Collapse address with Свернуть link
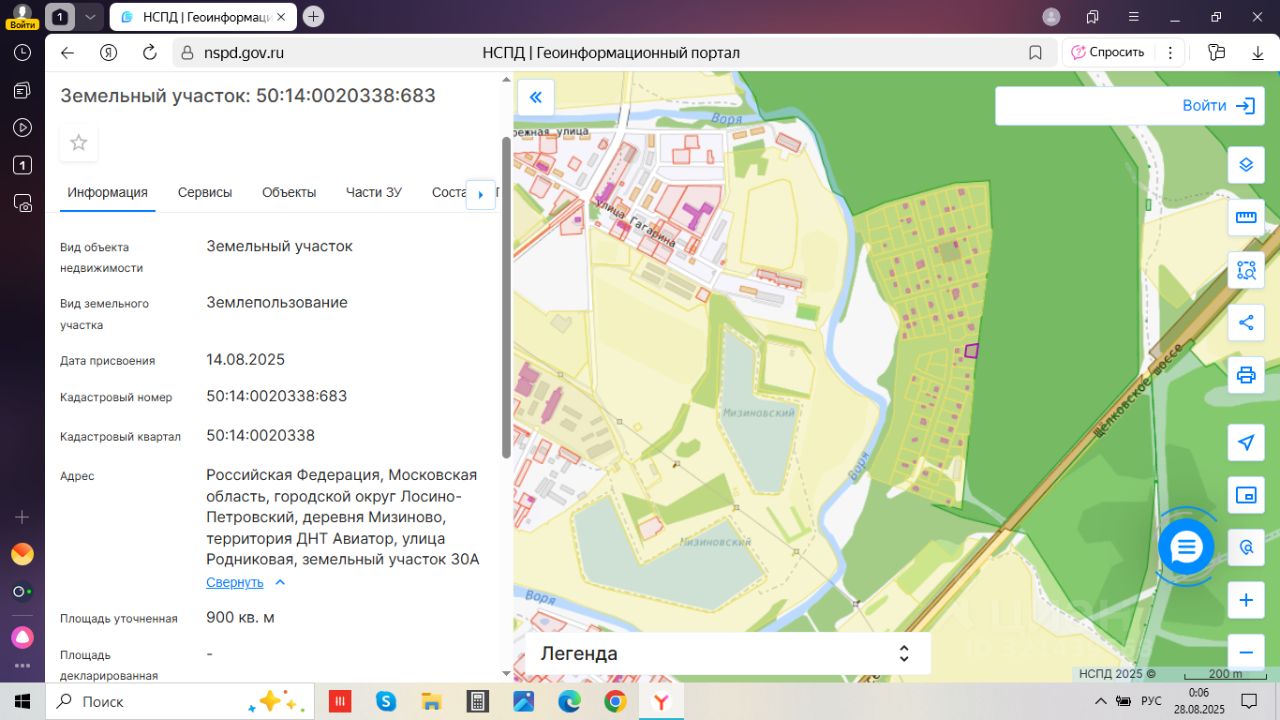The height and width of the screenshot is (720, 1280). (x=235, y=582)
